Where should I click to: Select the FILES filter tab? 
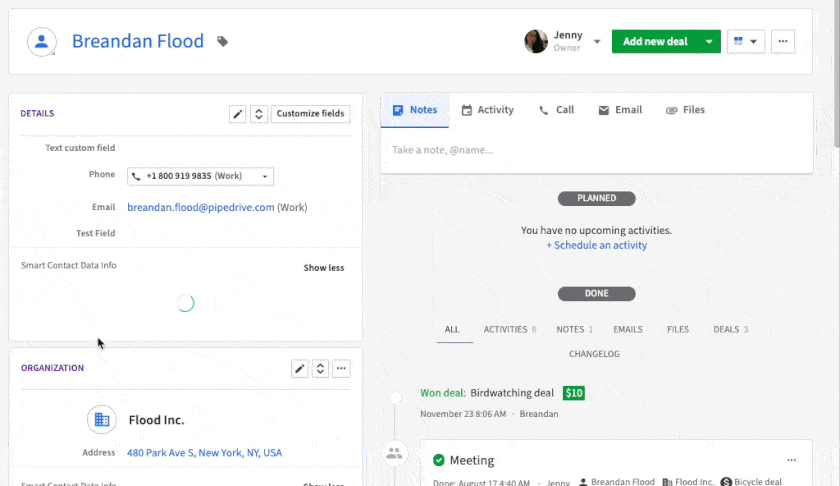[678, 330]
